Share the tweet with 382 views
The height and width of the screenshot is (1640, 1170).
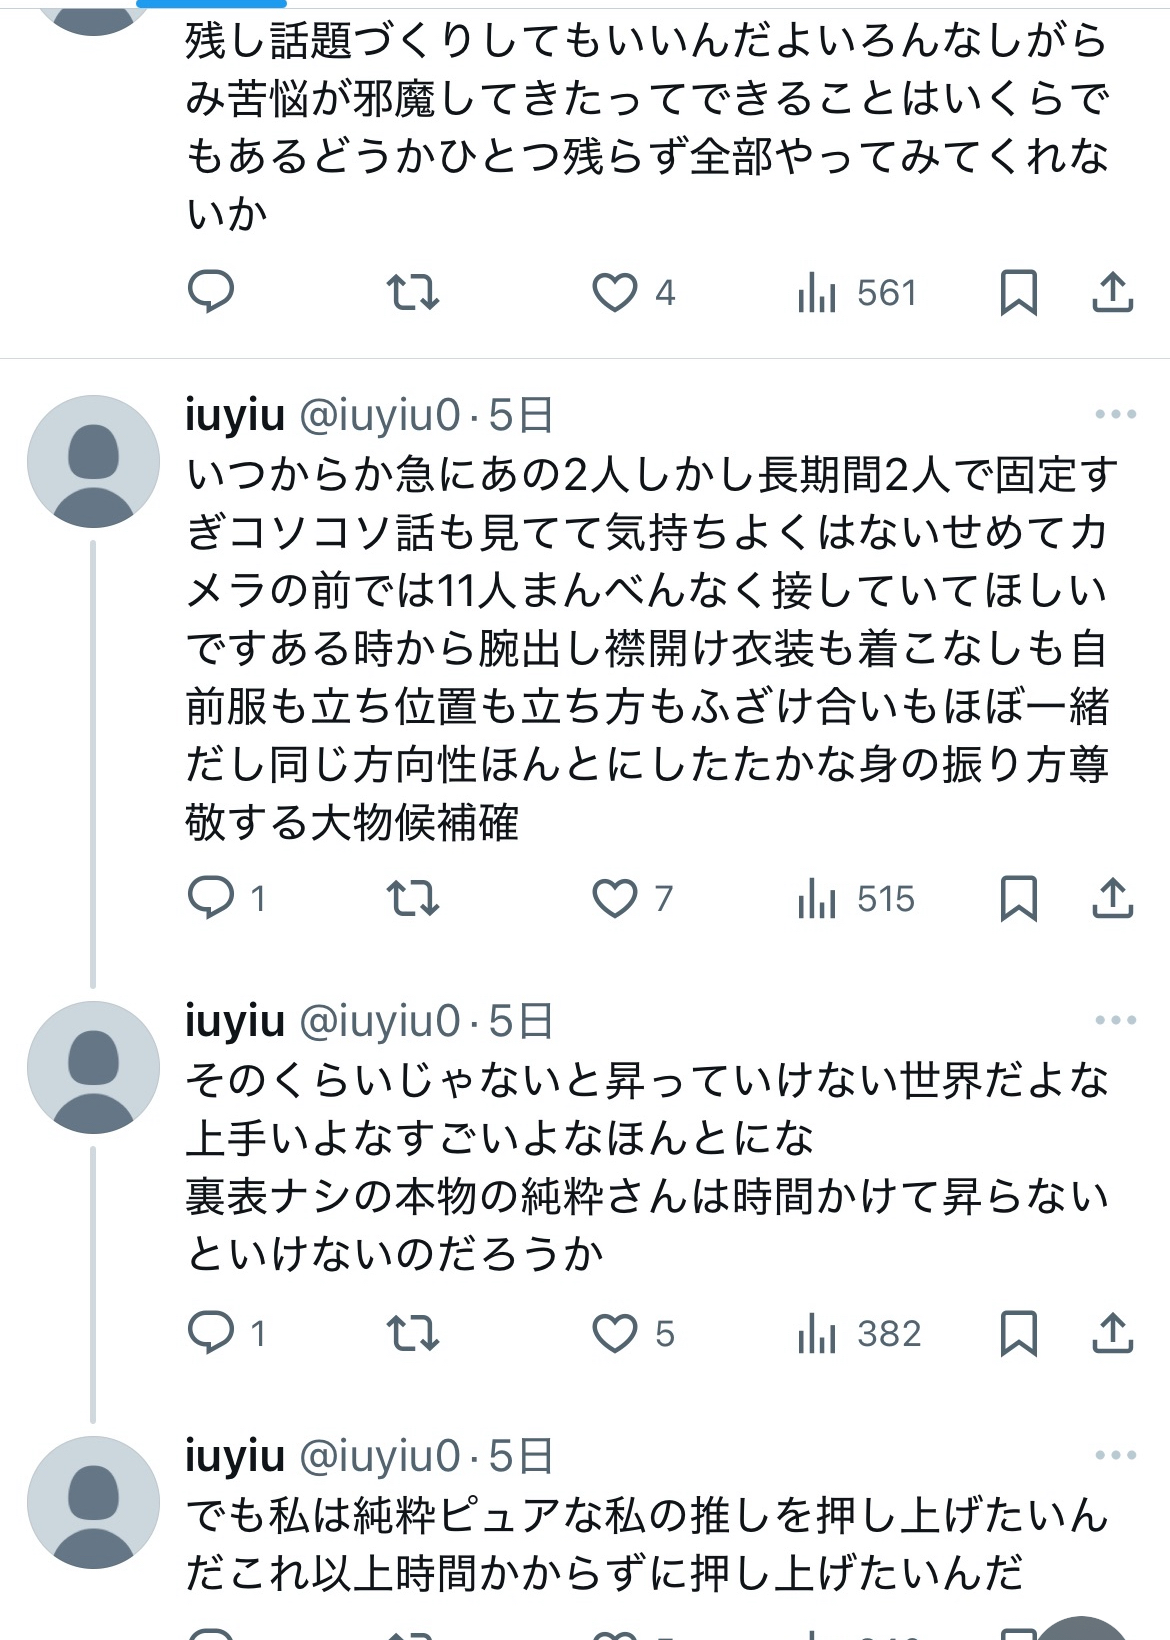(1112, 1334)
